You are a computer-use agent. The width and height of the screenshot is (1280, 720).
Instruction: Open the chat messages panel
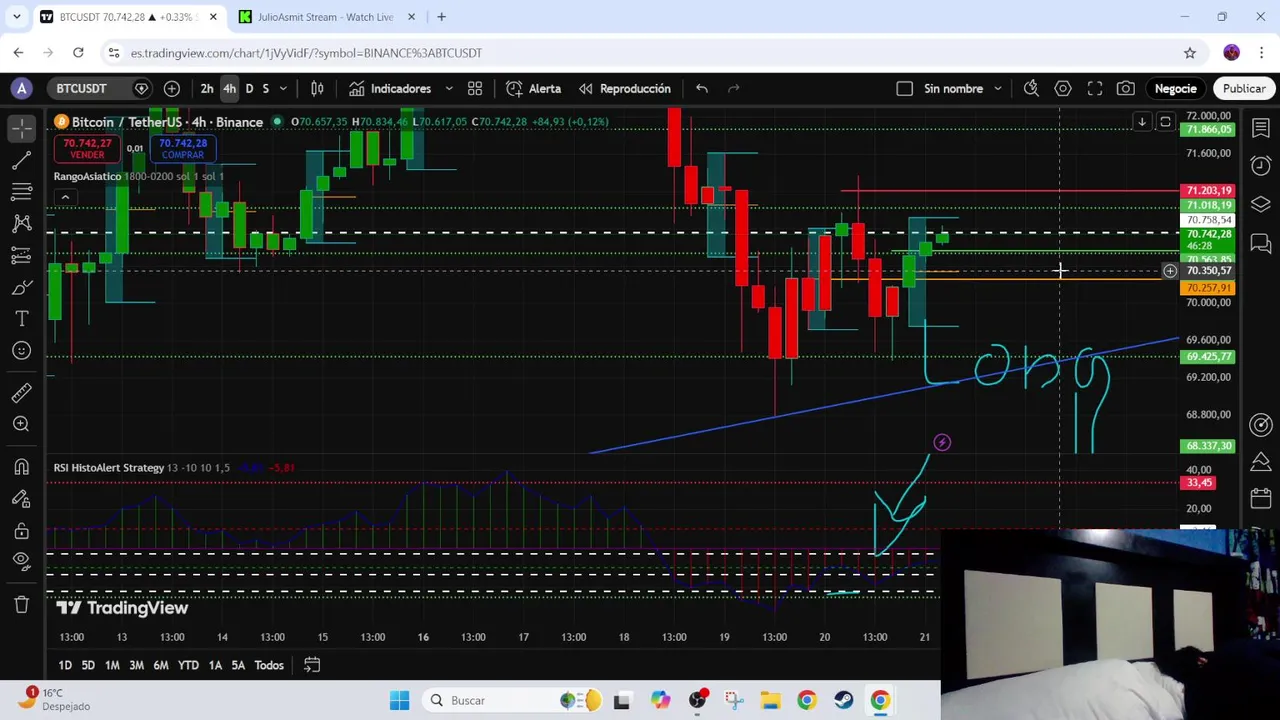1261,242
